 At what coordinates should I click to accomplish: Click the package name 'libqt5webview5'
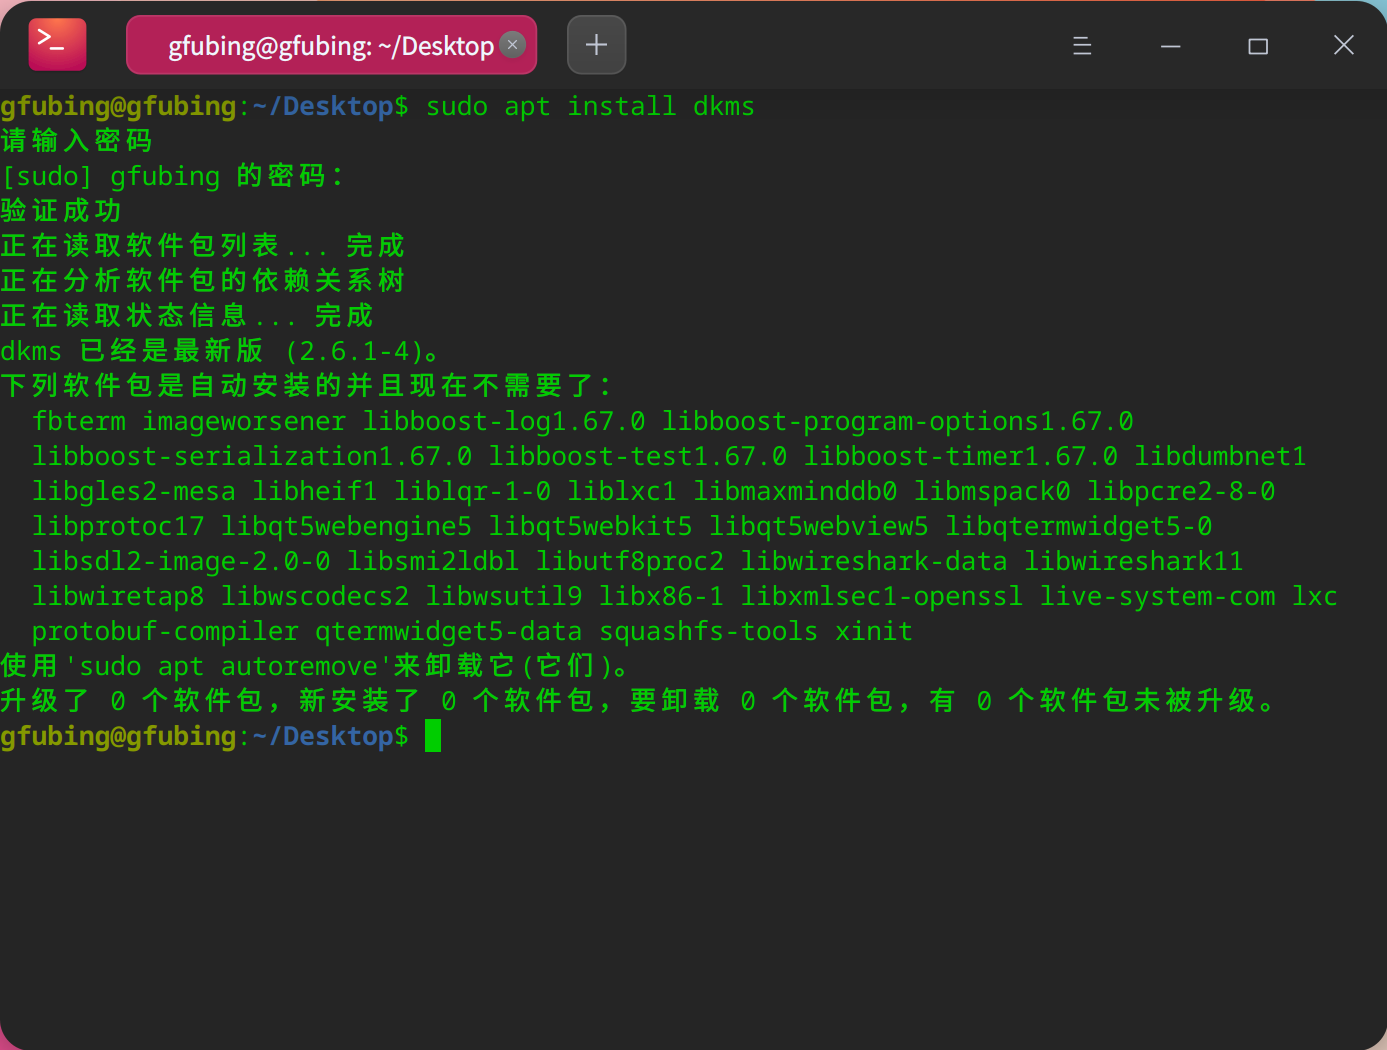819,526
